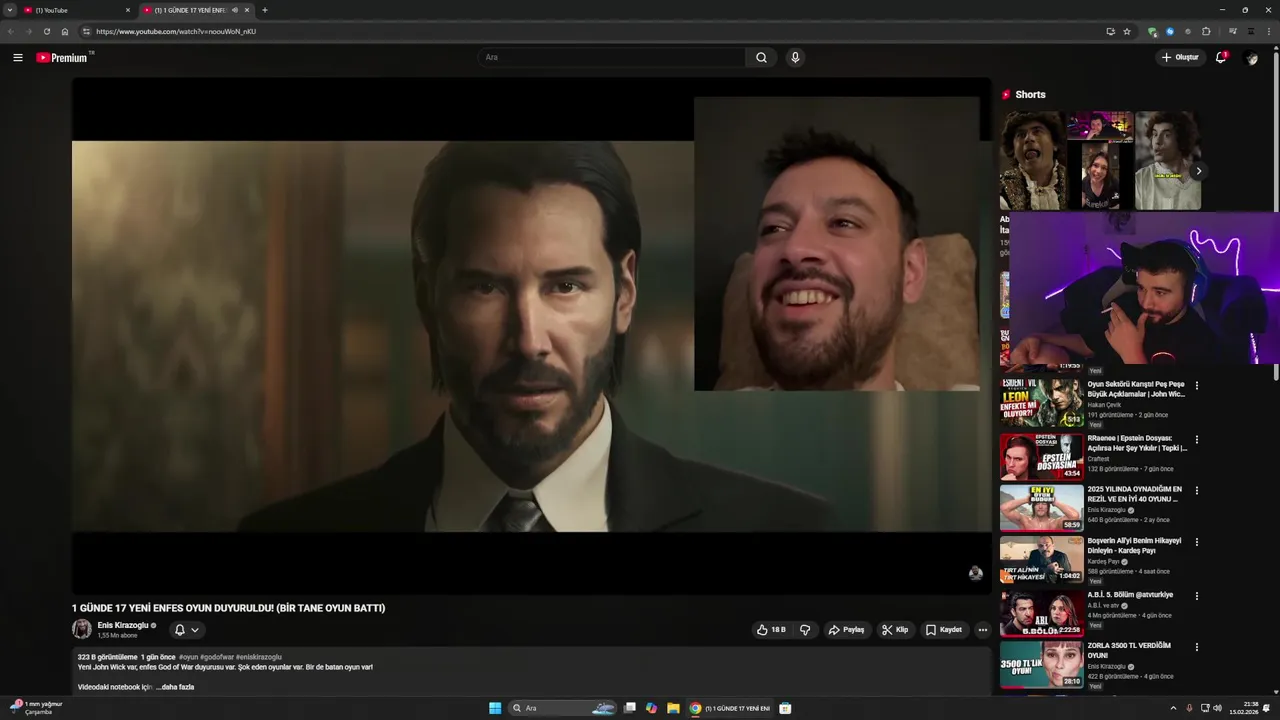
Task: Open options for A.B.İ. 5. Bölüm video
Action: point(1197,595)
